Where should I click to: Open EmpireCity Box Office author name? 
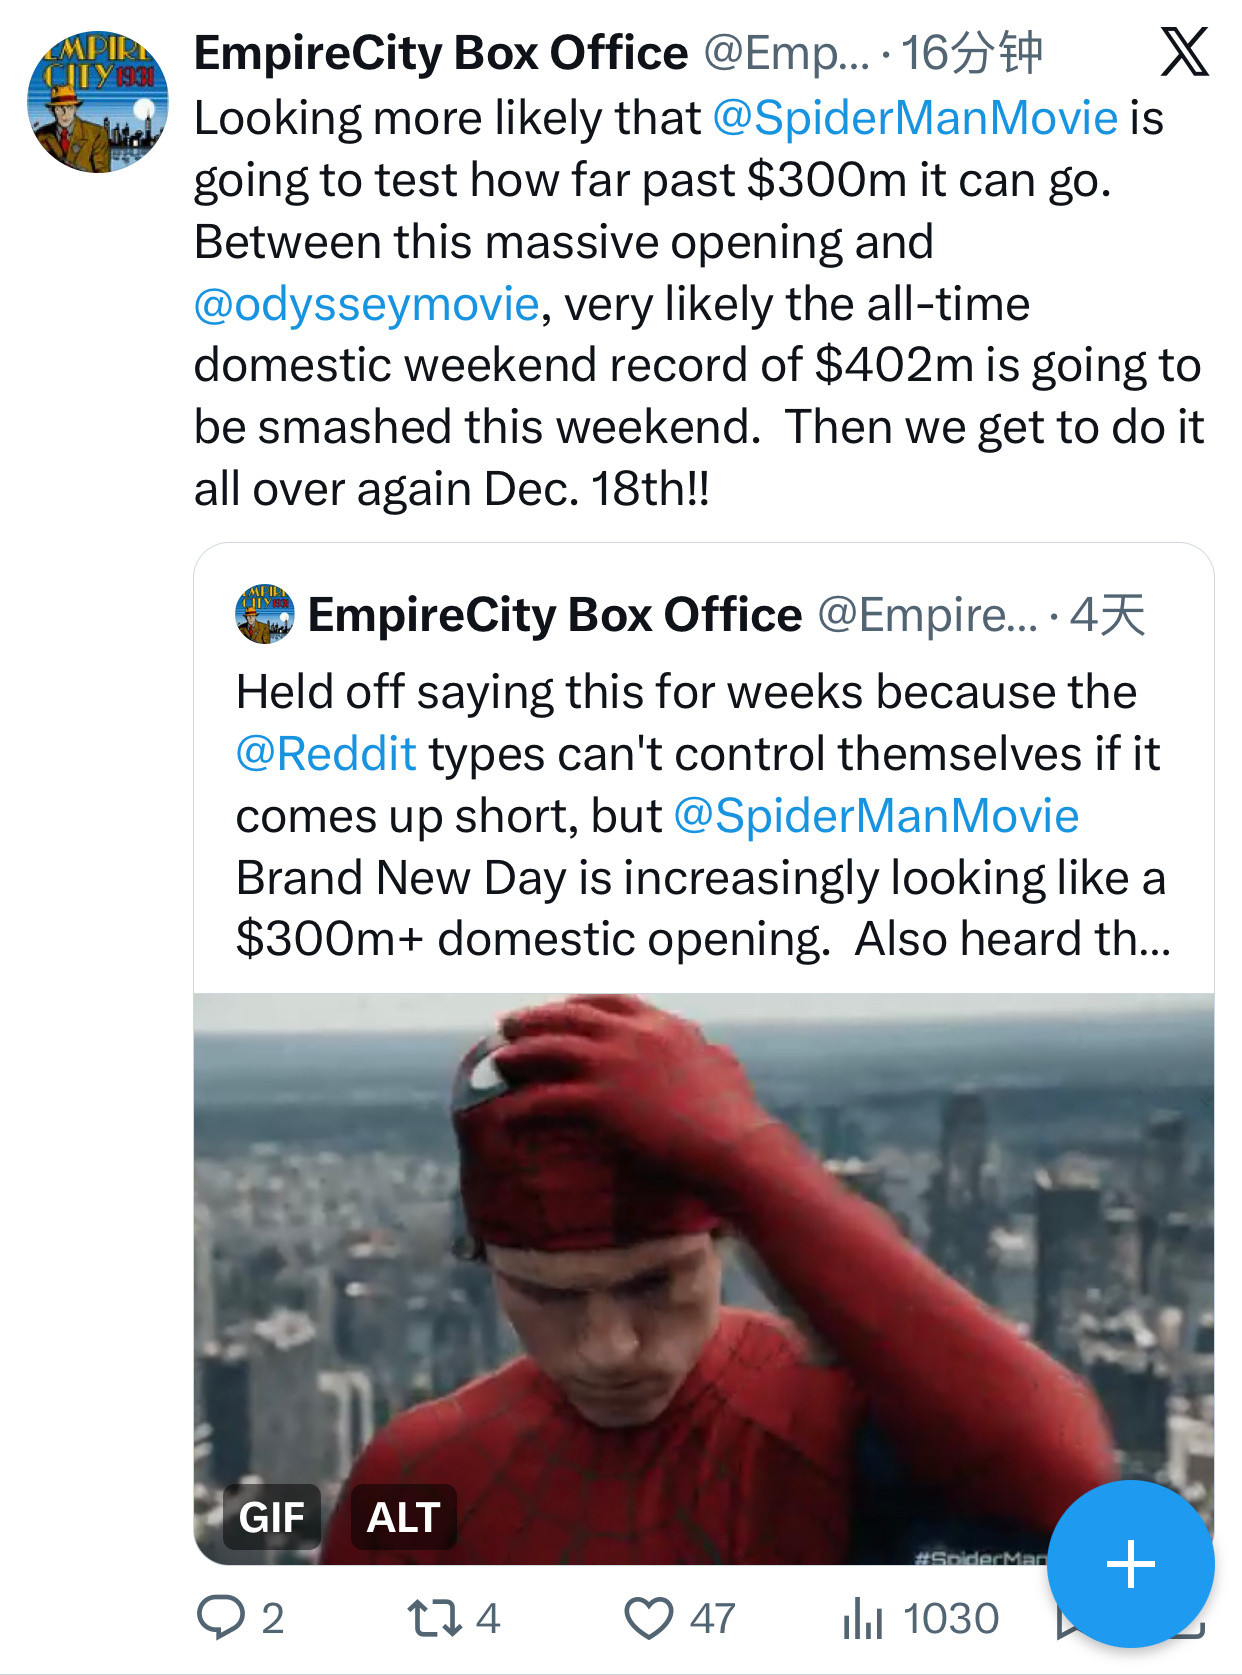click(441, 53)
